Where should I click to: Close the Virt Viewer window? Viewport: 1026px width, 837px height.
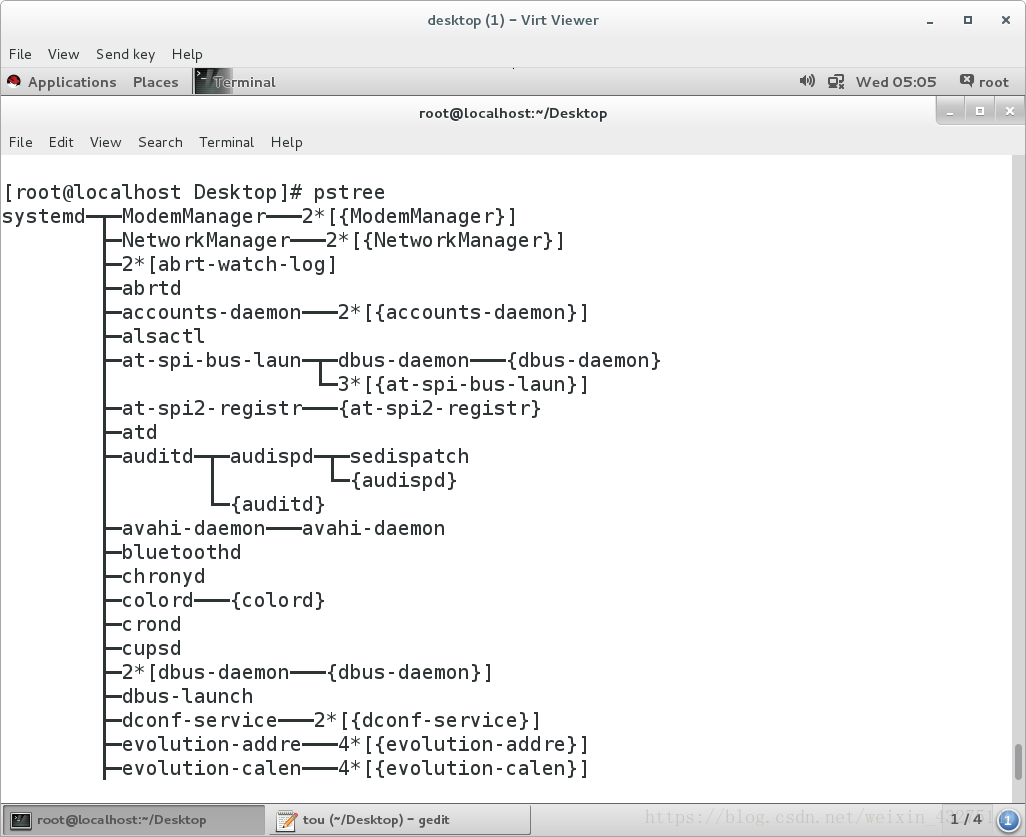pos(1006,20)
